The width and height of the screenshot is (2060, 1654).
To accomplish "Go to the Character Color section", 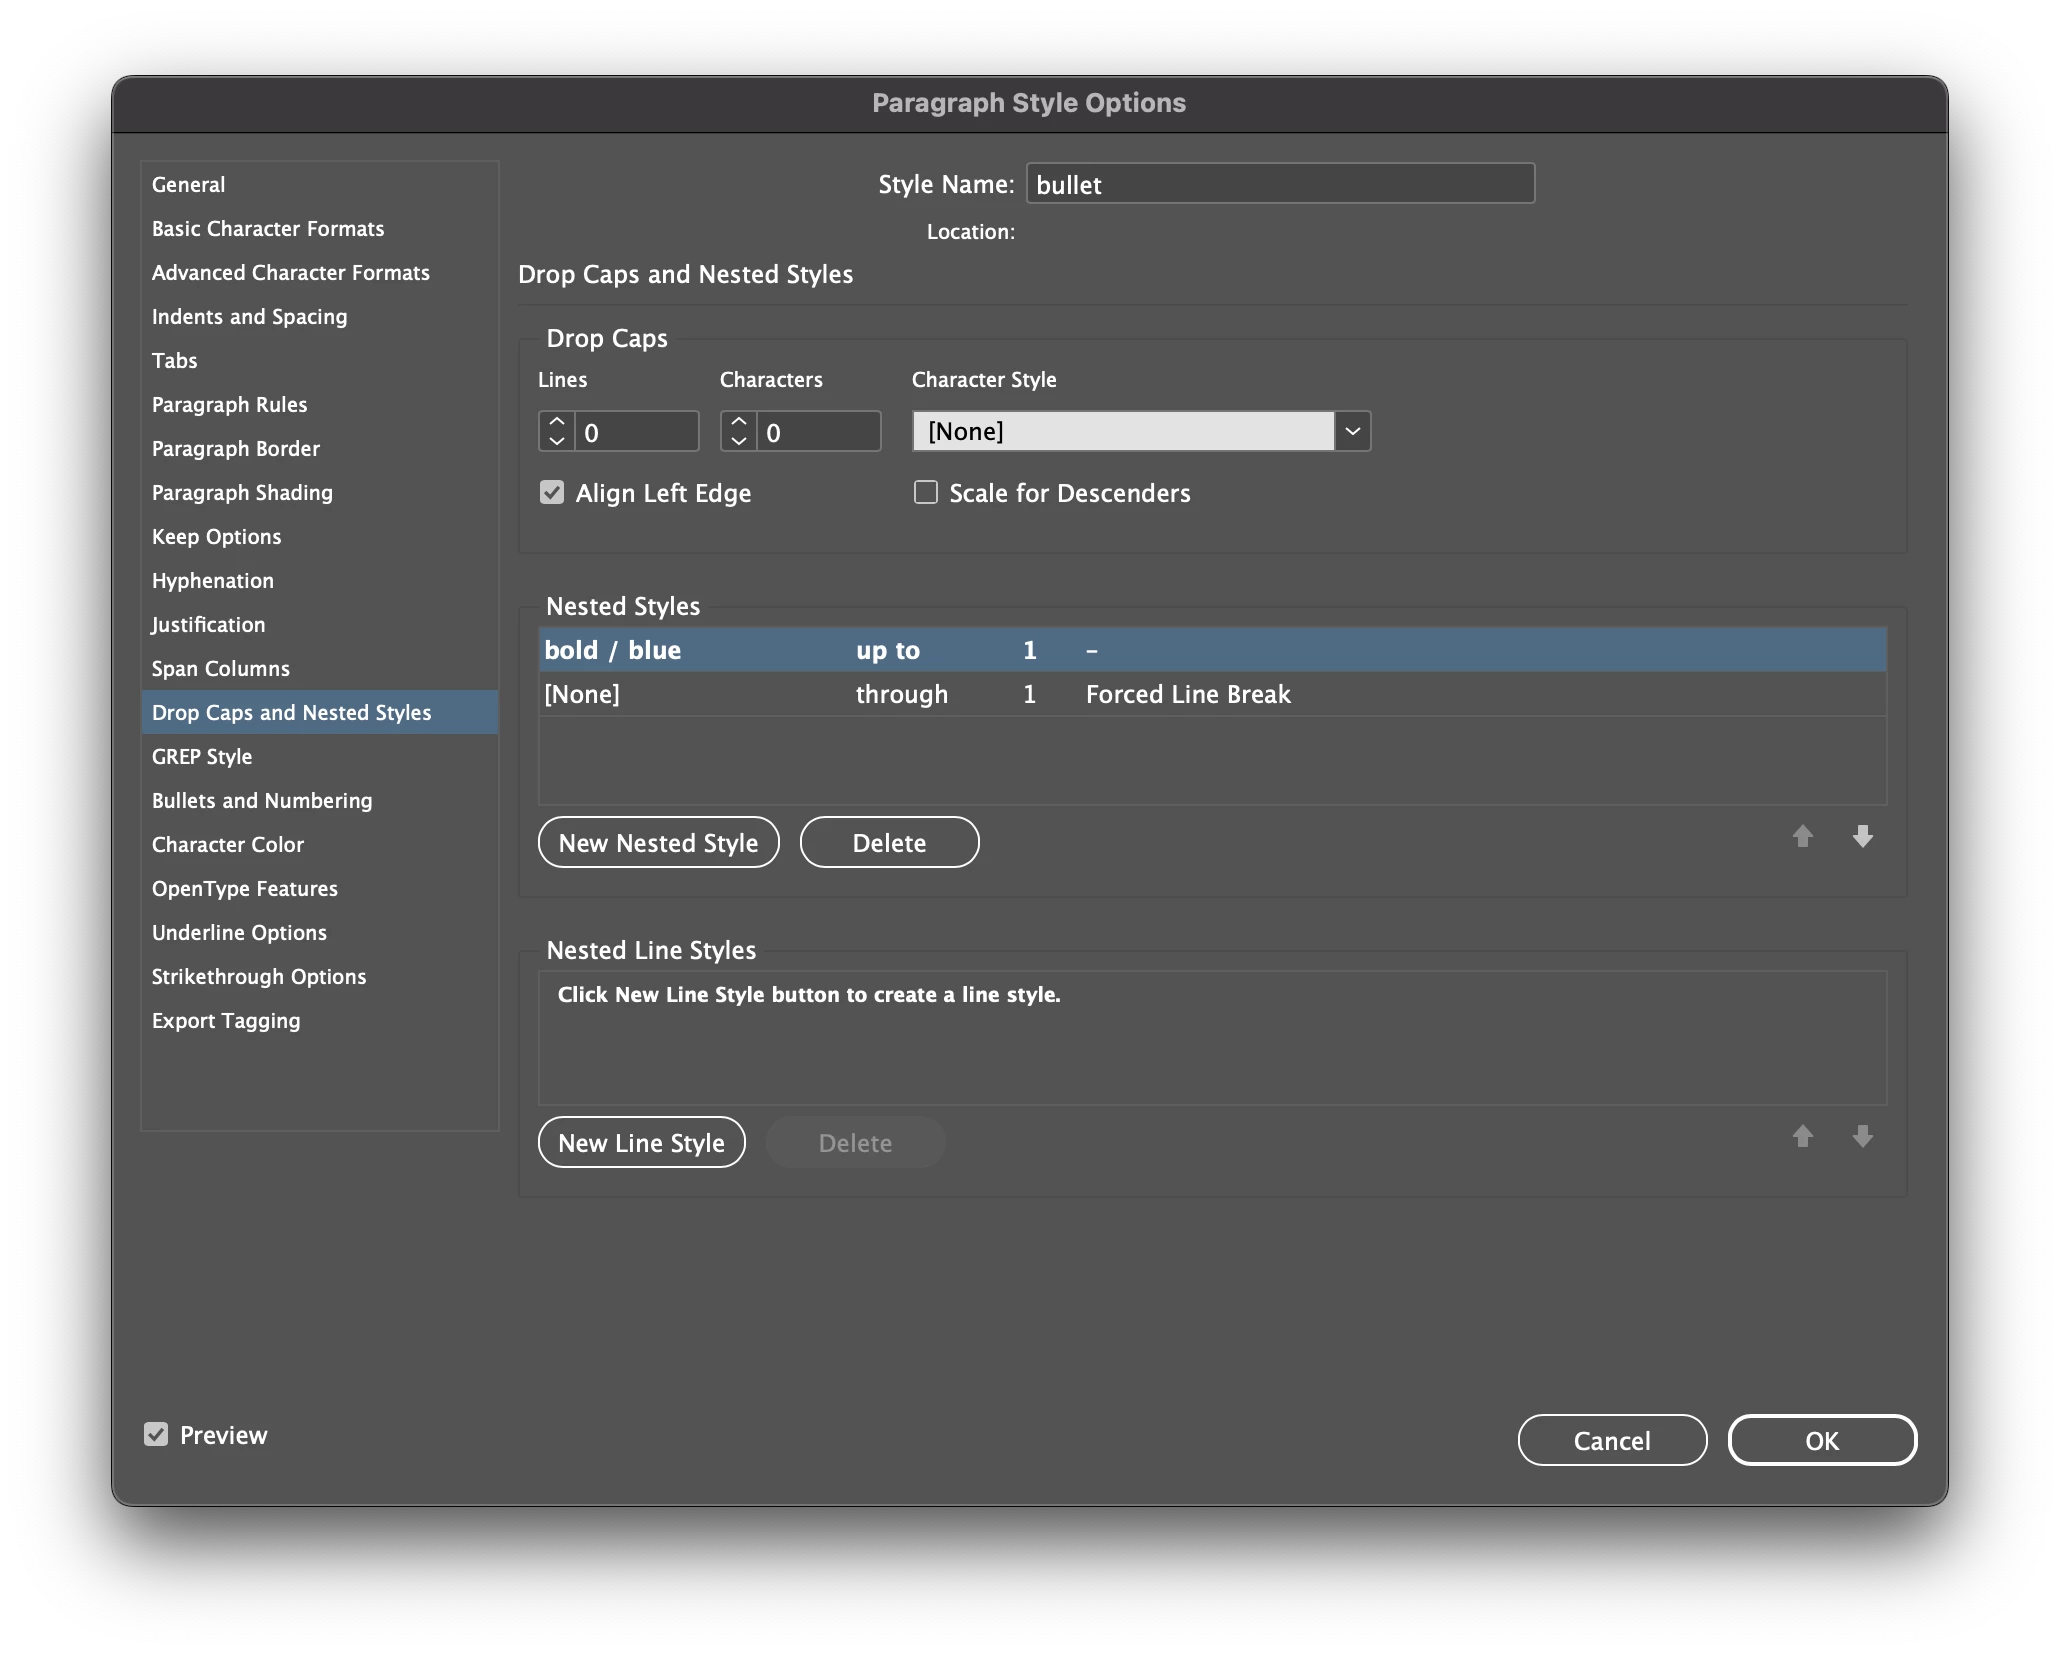I will tap(228, 844).
